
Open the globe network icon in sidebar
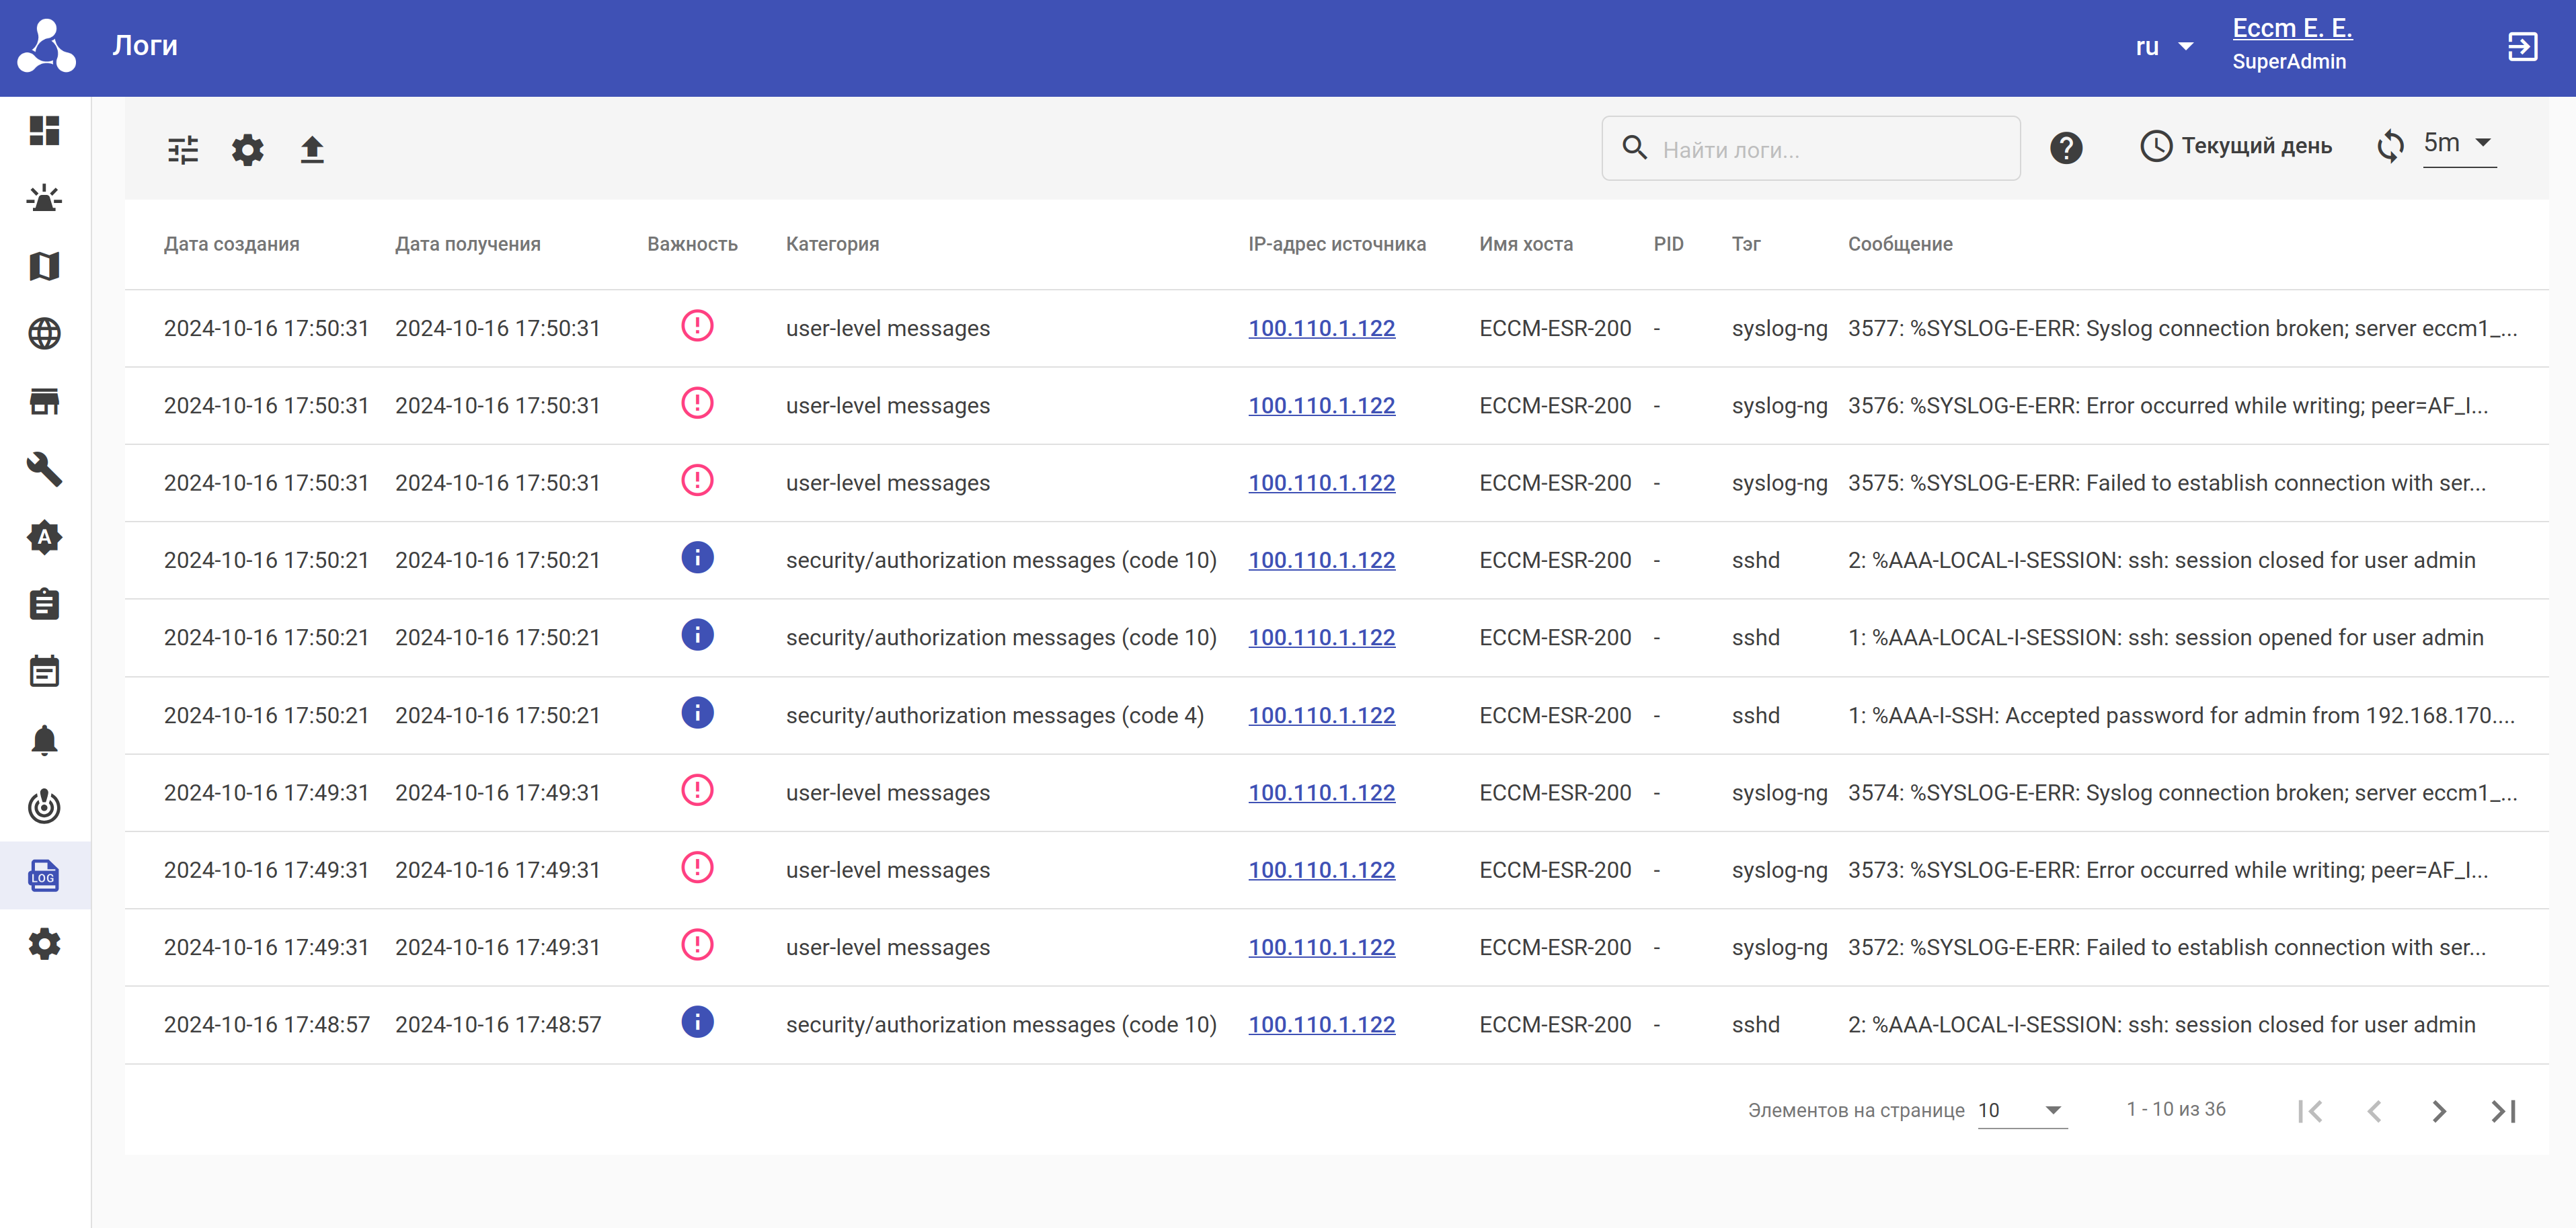click(44, 333)
